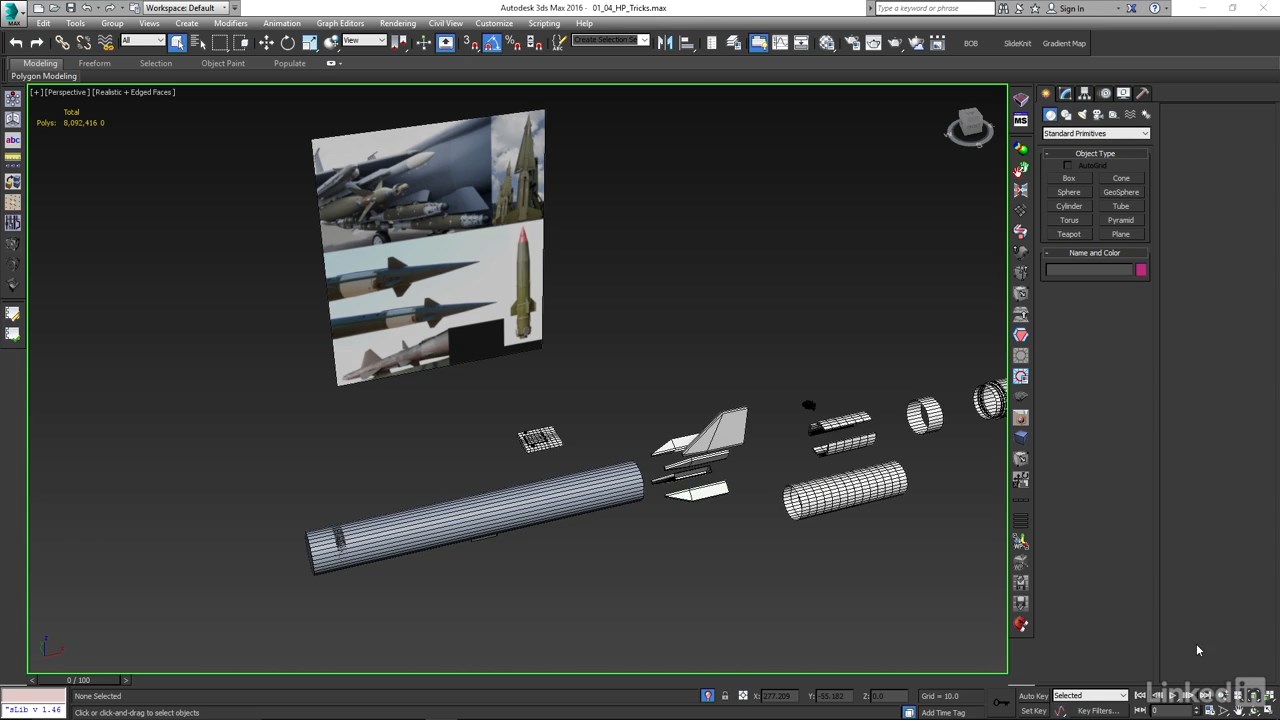Click the Select and Link chain icon
This screenshot has height=720, width=1280.
click(62, 43)
